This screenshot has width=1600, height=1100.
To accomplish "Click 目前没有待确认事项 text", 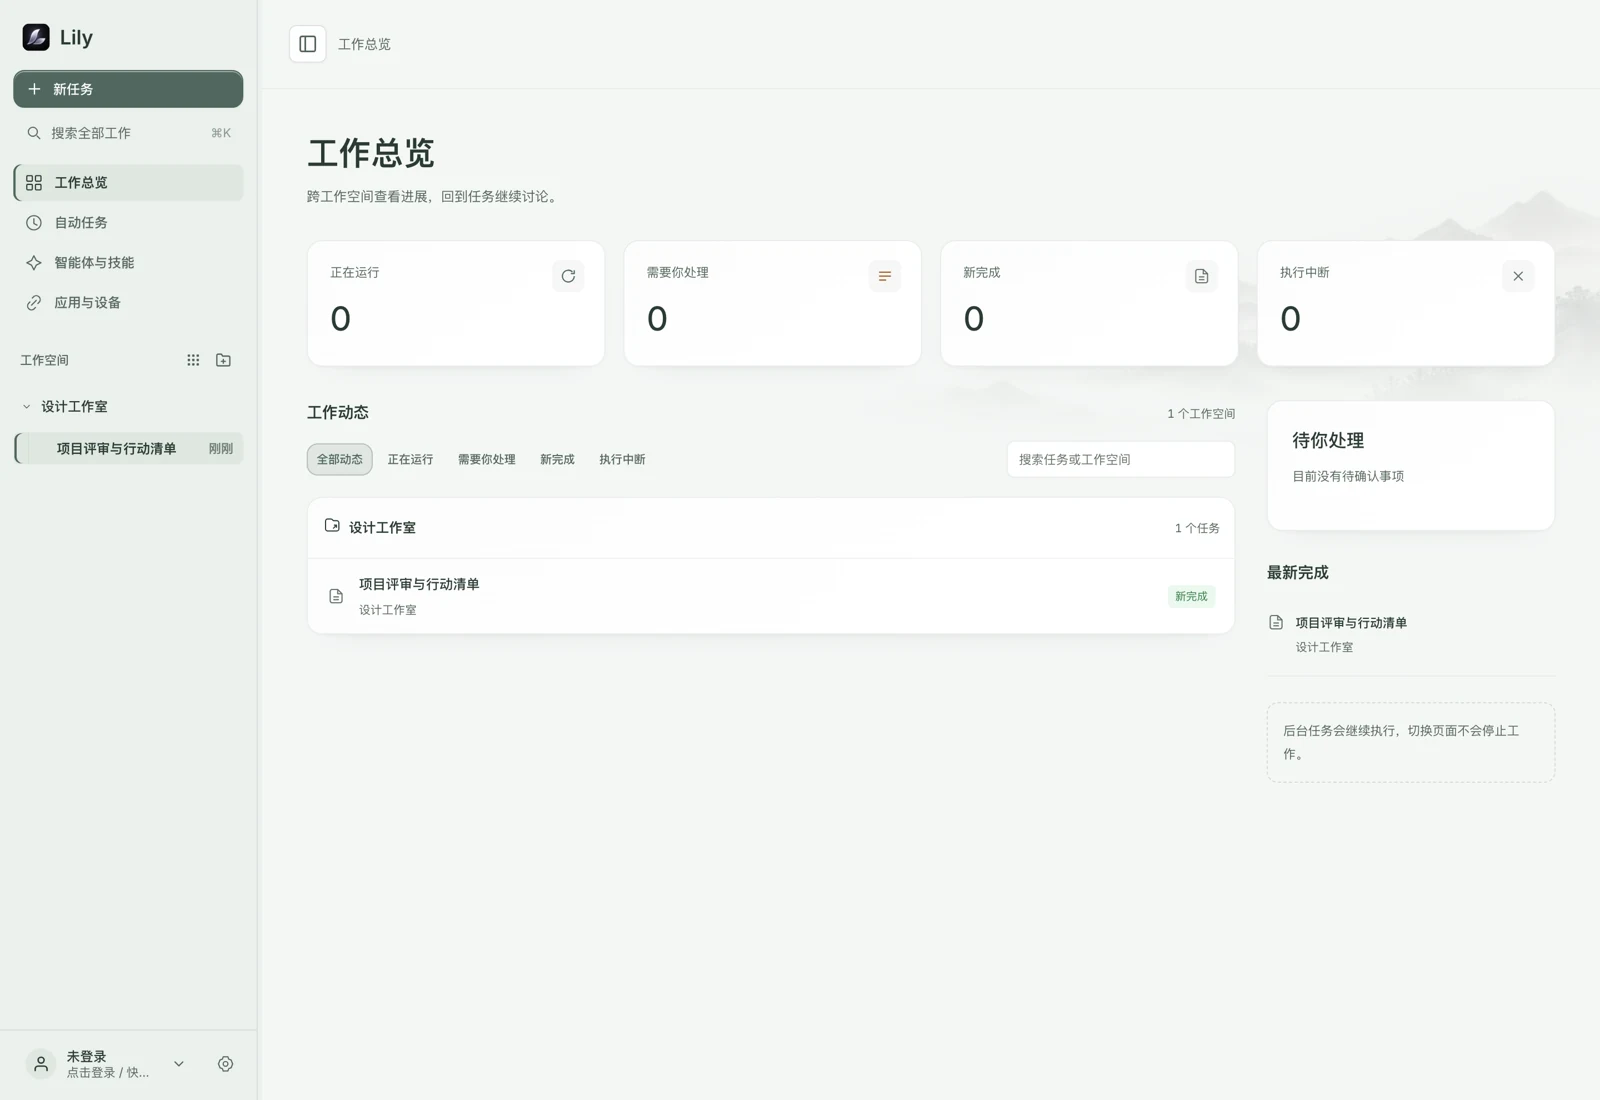I will coord(1348,476).
